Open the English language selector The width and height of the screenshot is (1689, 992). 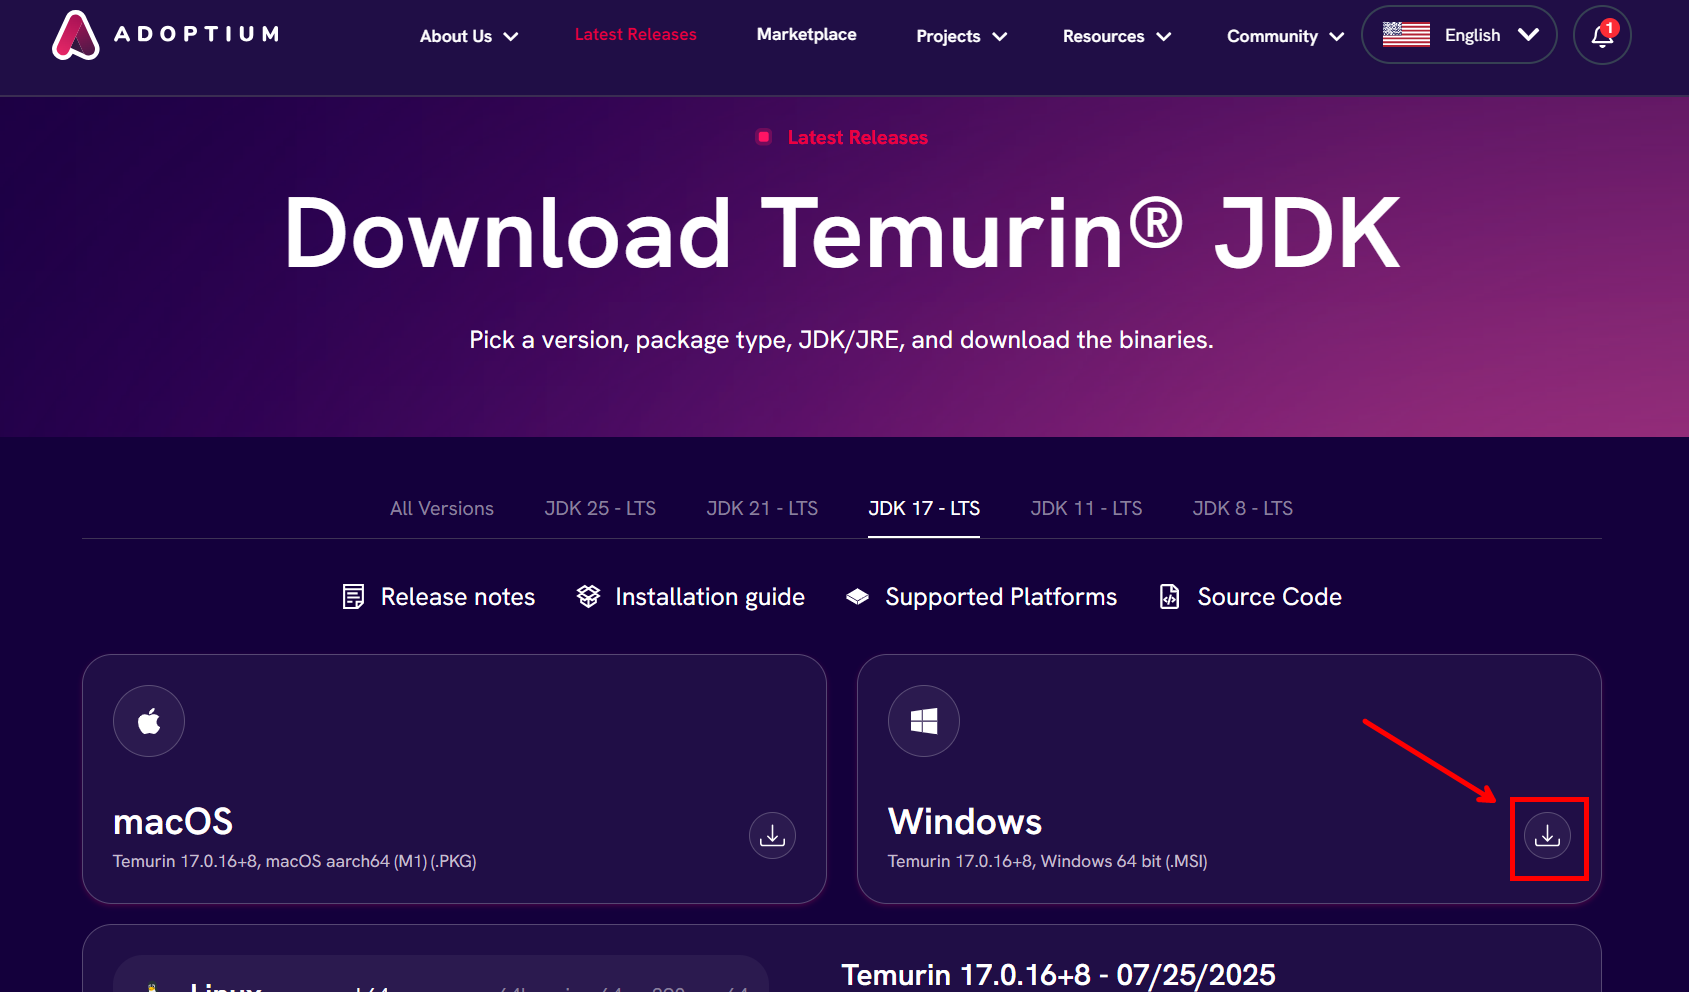[x=1459, y=35]
